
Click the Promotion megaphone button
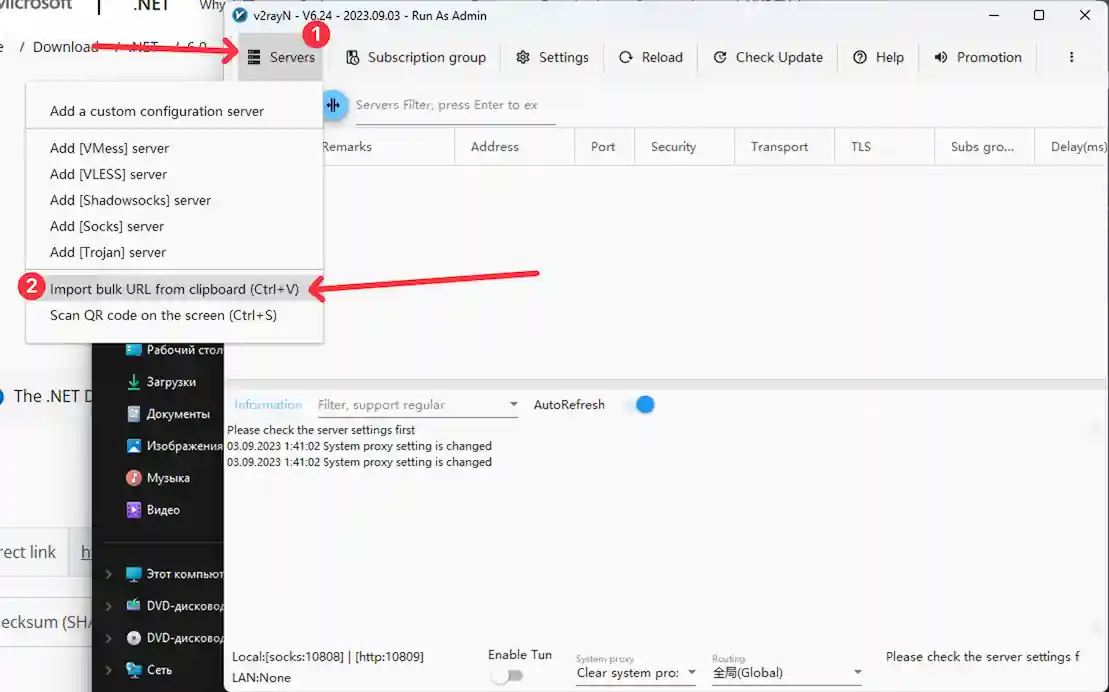977,58
